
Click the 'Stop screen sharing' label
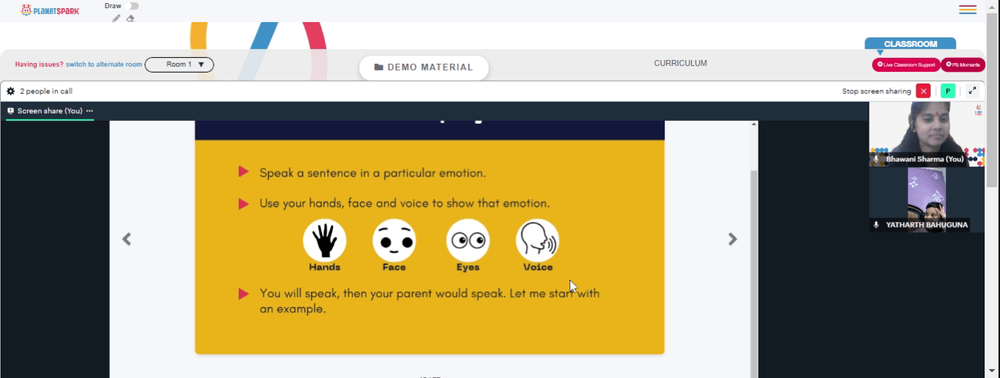(876, 91)
